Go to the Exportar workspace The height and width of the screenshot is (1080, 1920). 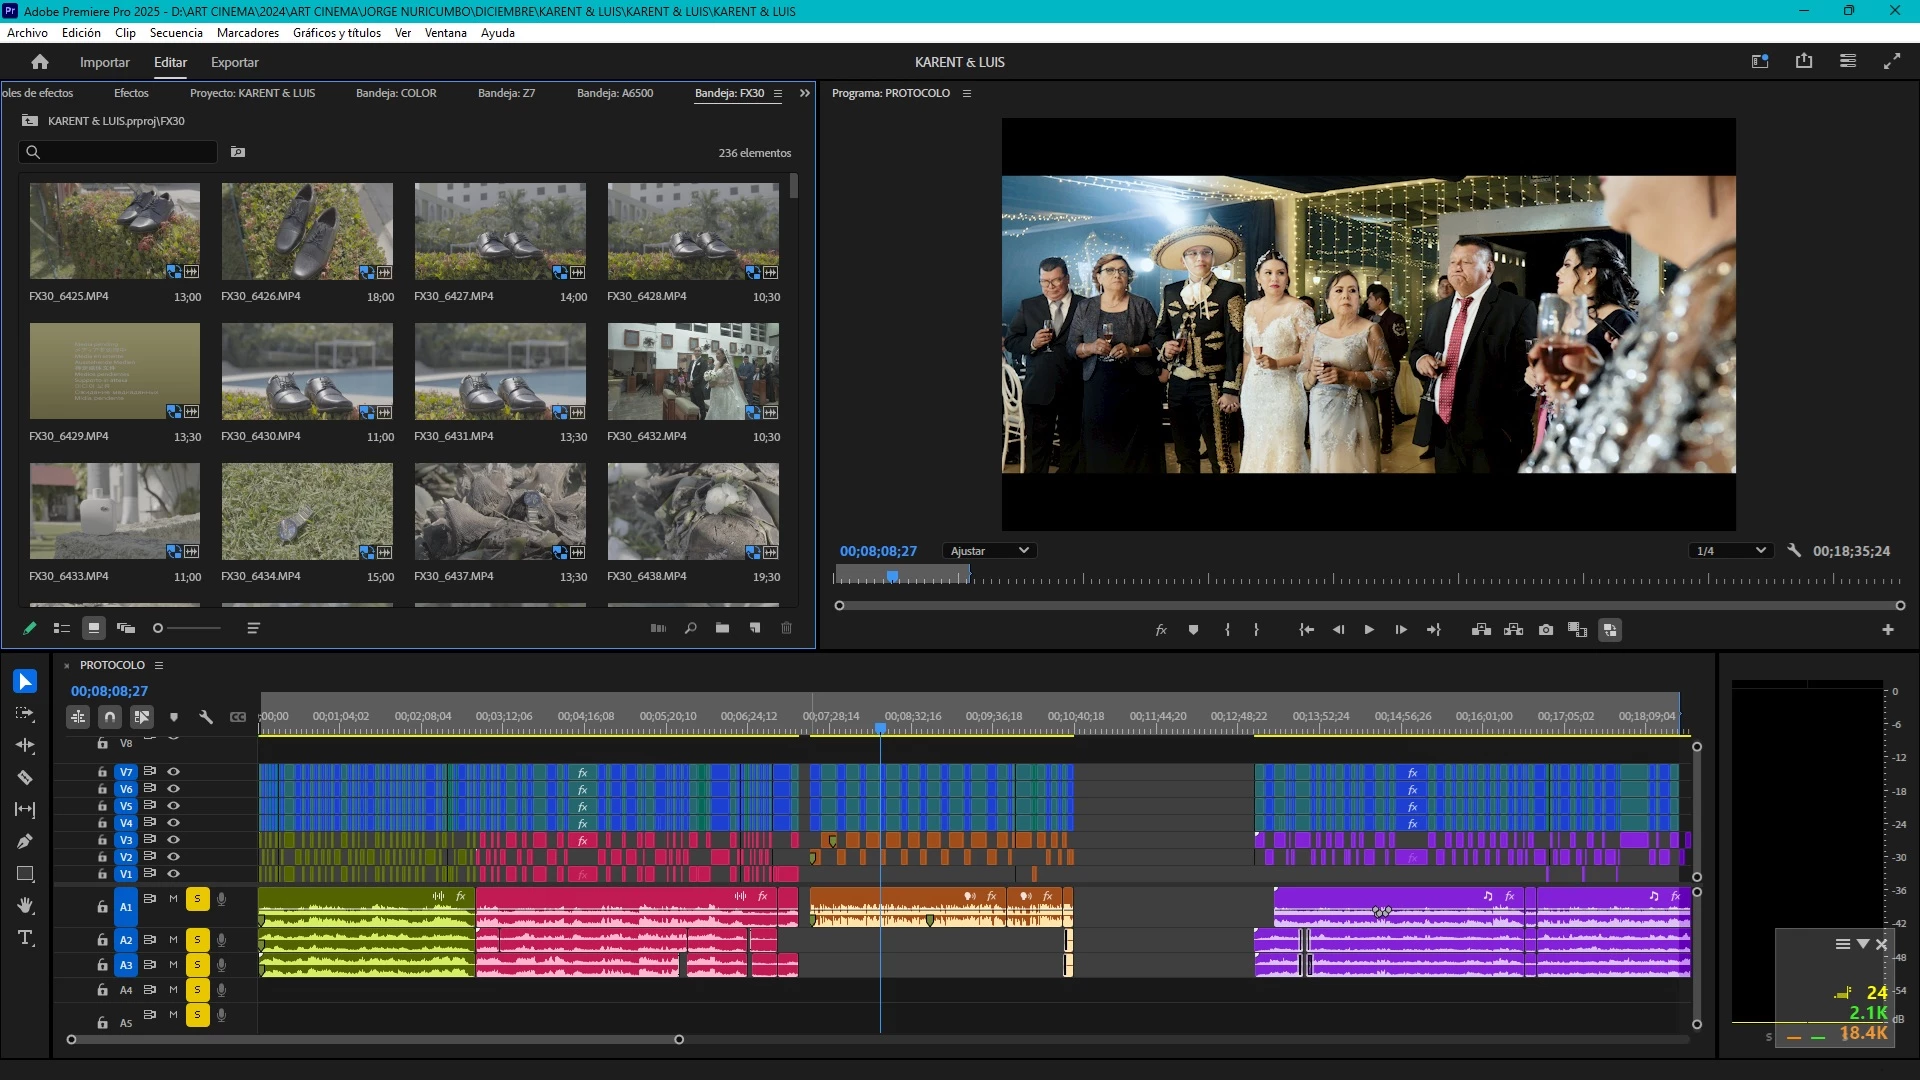point(234,62)
